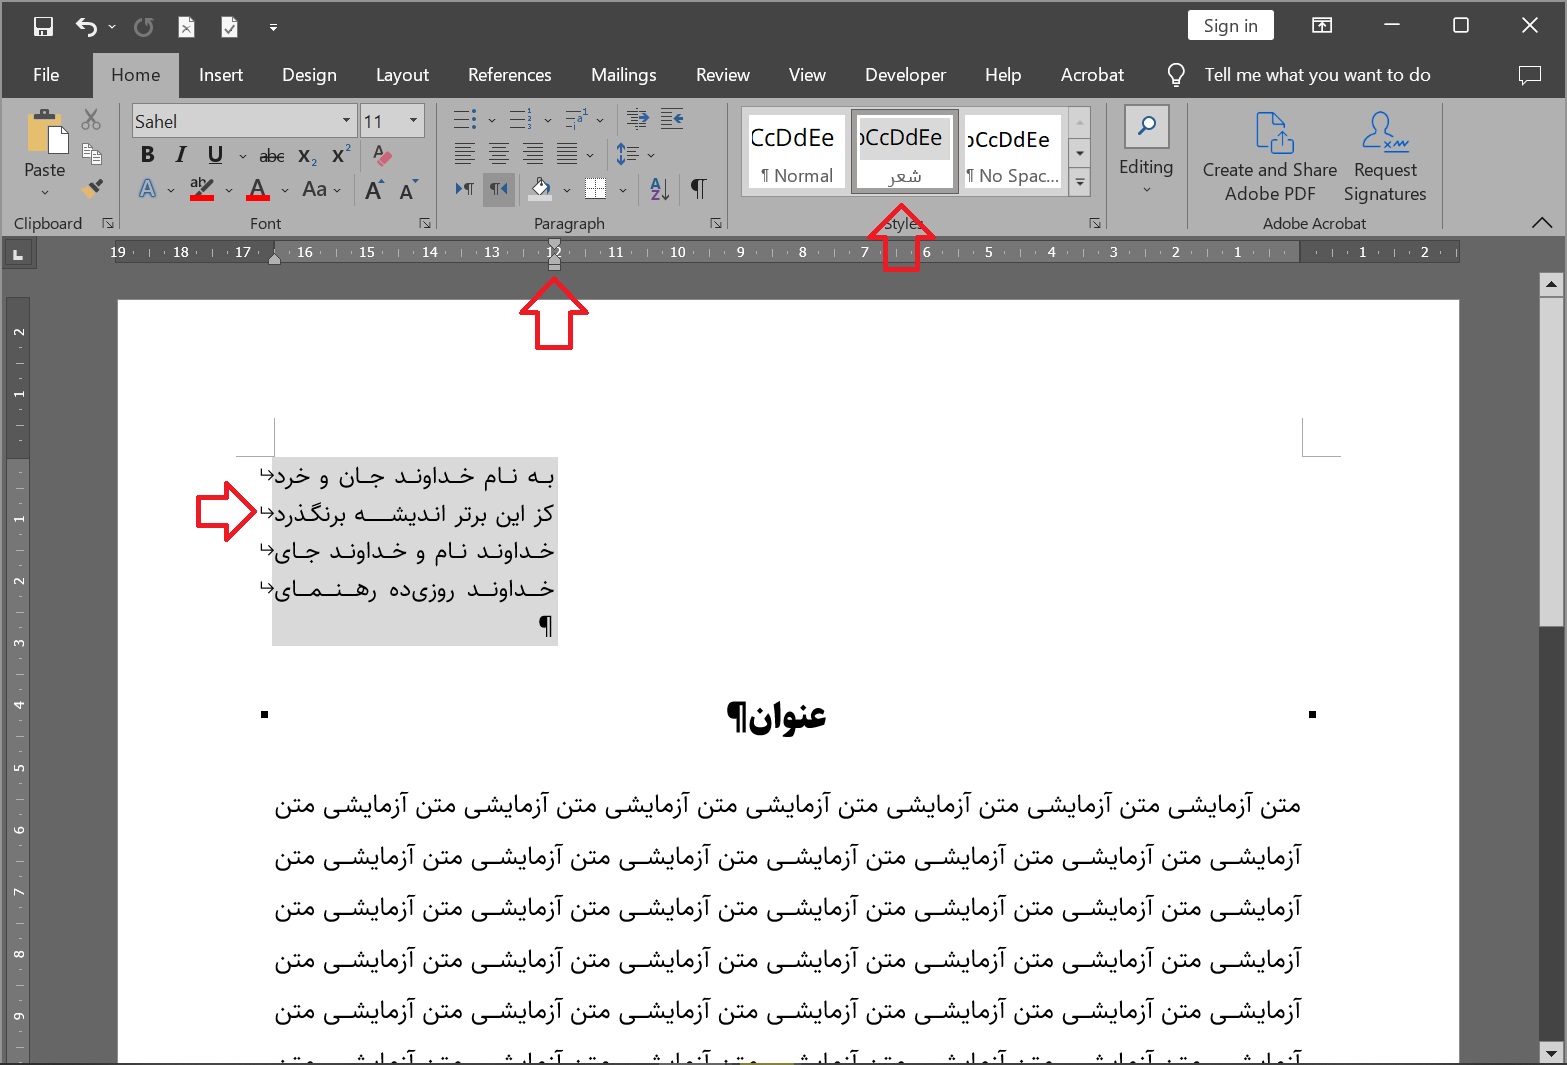This screenshot has height=1065, width=1567.
Task: Toggle Underline formatting
Action: coord(215,154)
